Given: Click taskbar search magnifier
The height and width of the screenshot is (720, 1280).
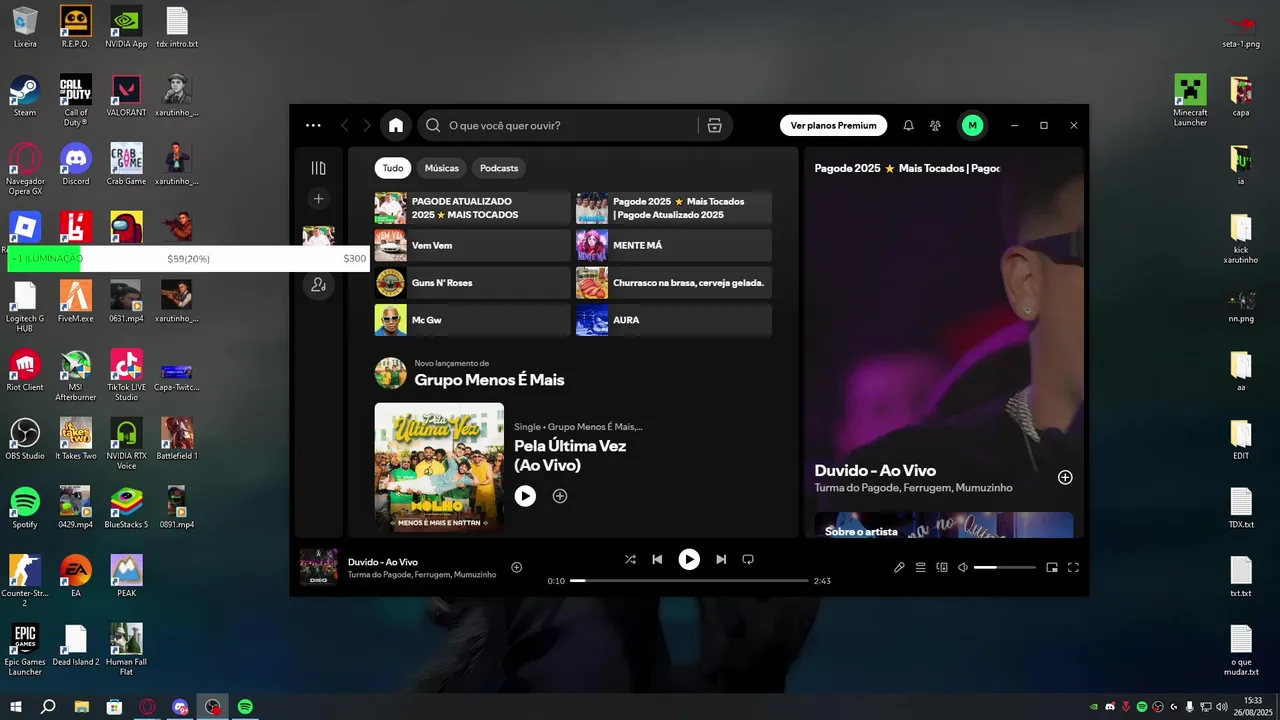Looking at the screenshot, I should tap(48, 707).
